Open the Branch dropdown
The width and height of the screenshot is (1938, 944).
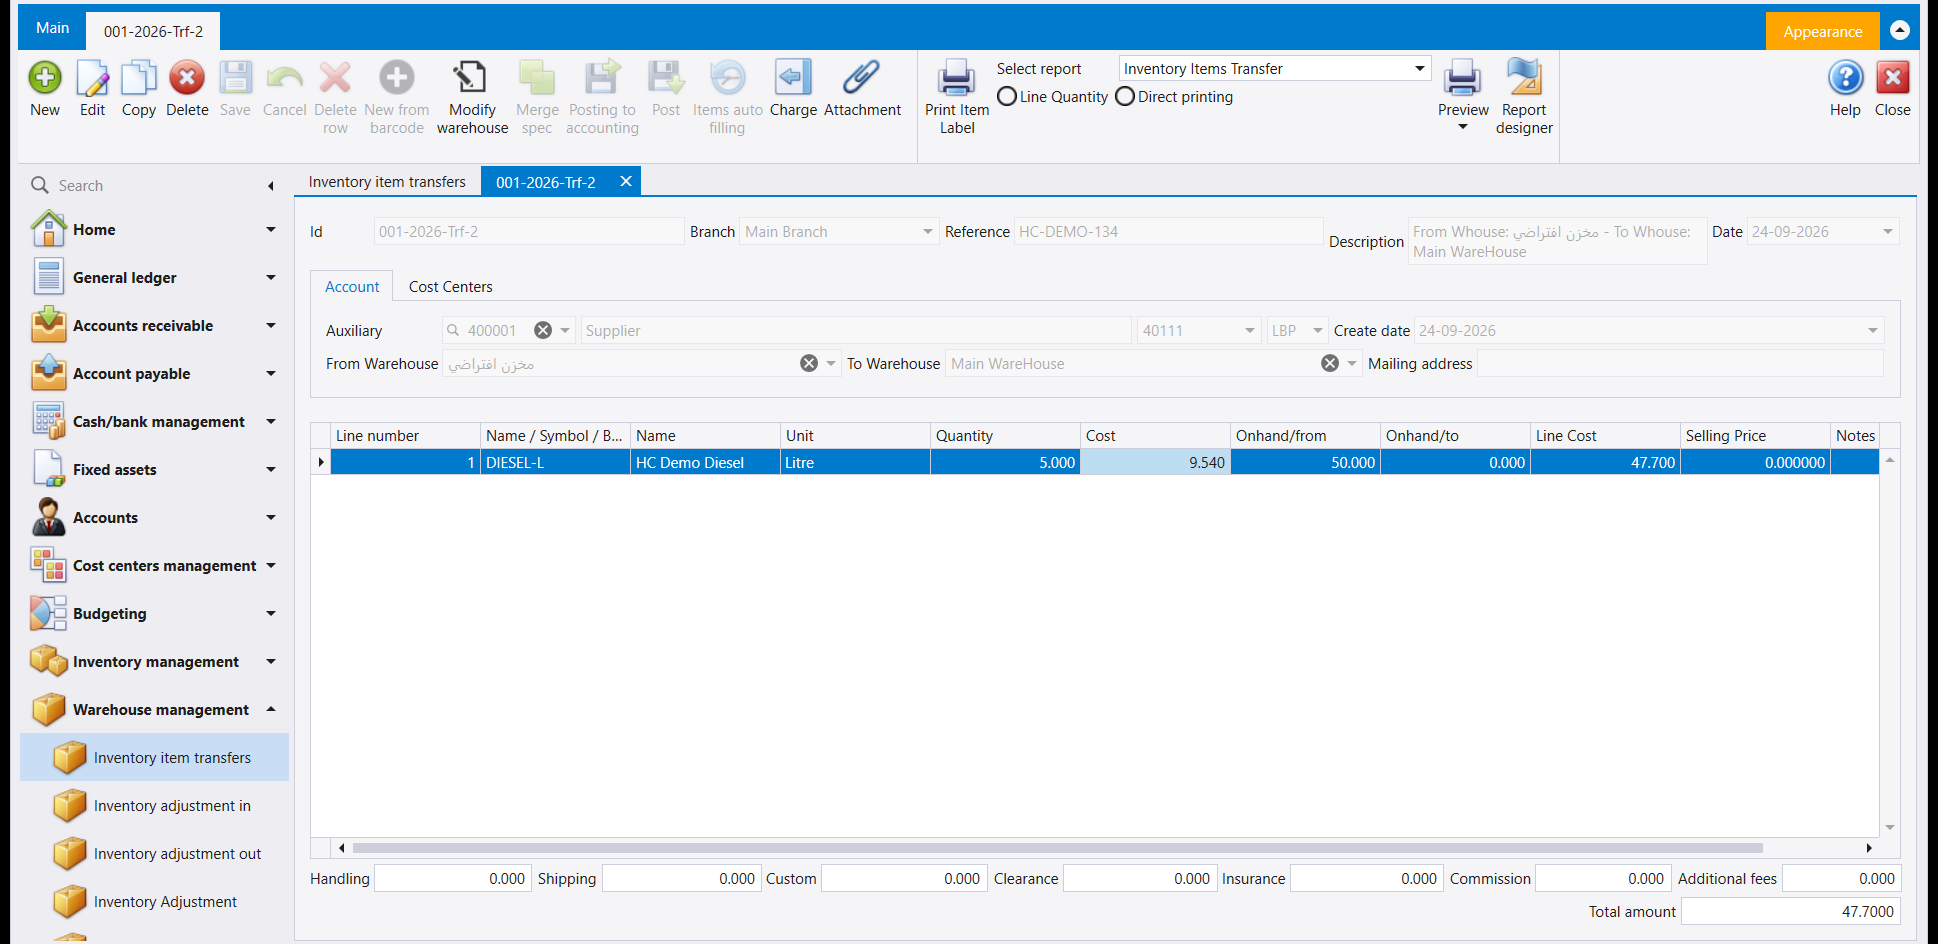pos(928,231)
